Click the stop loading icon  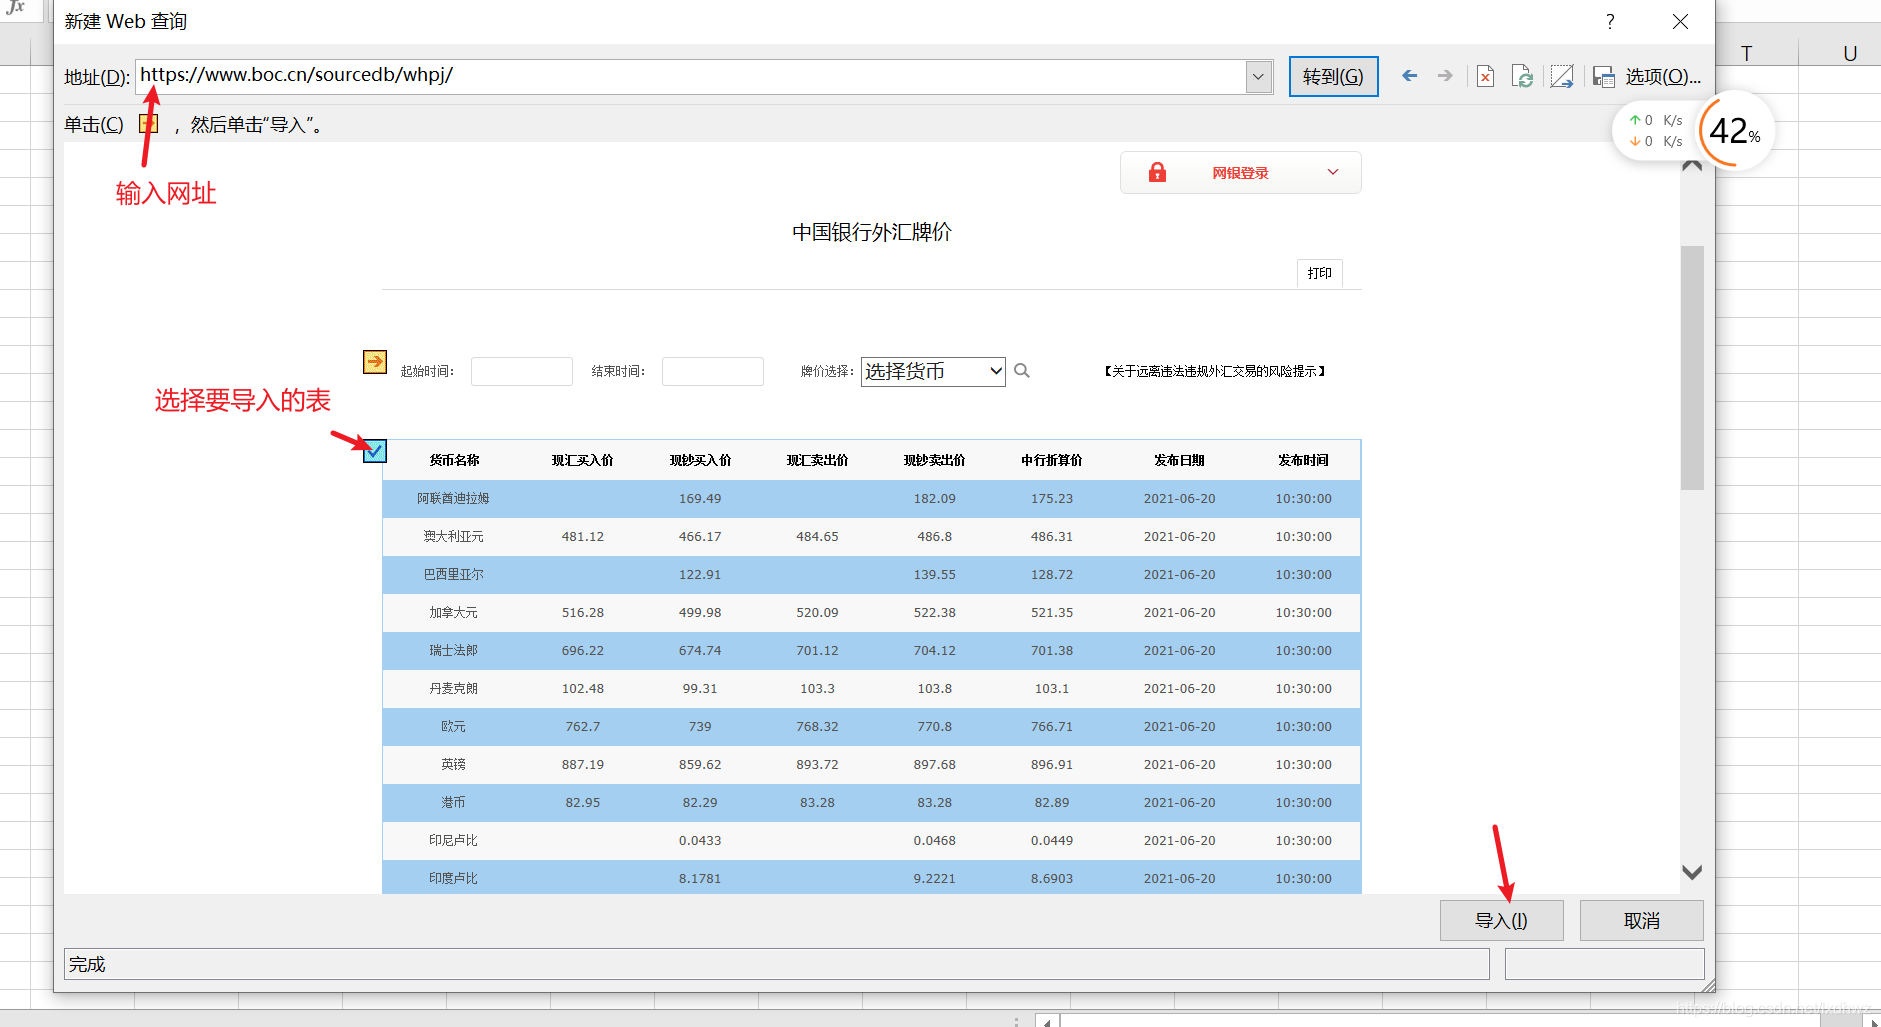tap(1486, 76)
